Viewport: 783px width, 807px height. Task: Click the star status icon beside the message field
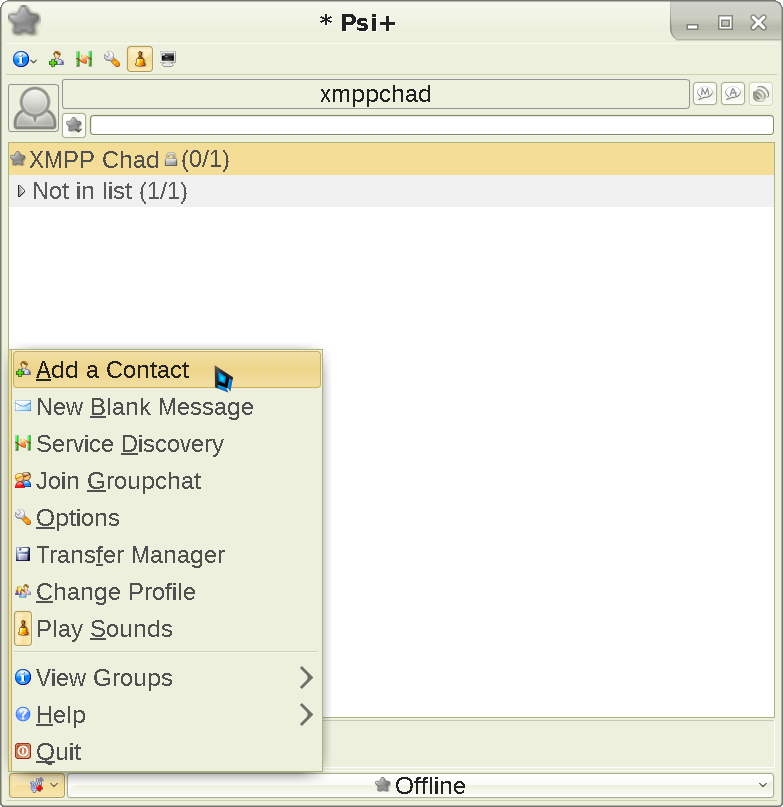click(x=74, y=125)
